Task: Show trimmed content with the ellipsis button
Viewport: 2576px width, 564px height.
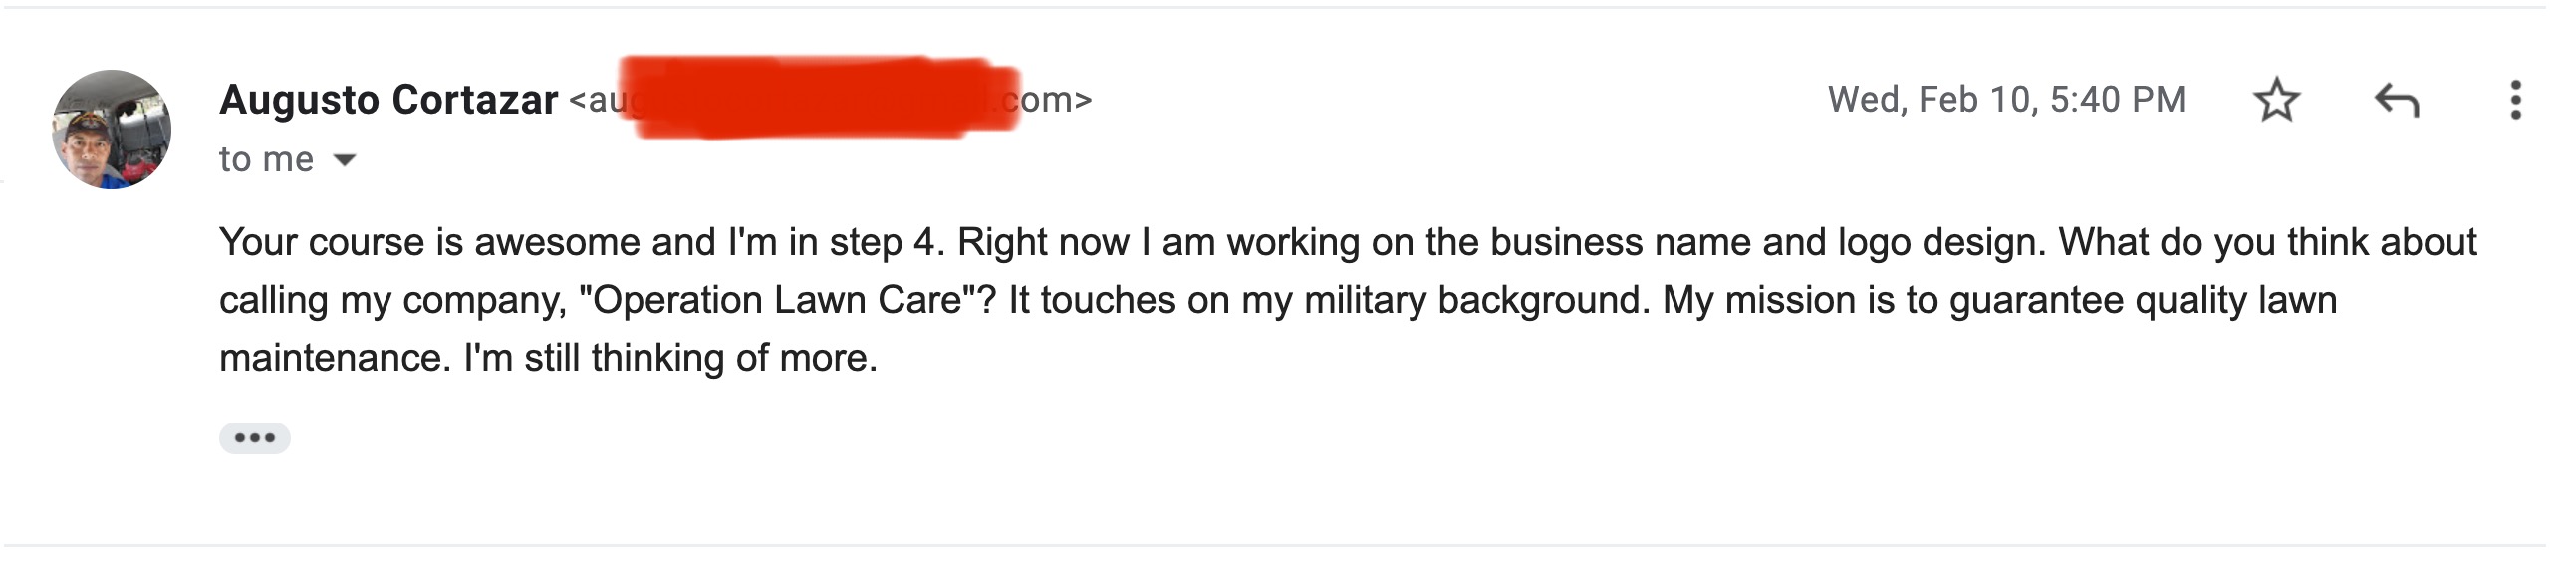Action: pyautogui.click(x=255, y=438)
